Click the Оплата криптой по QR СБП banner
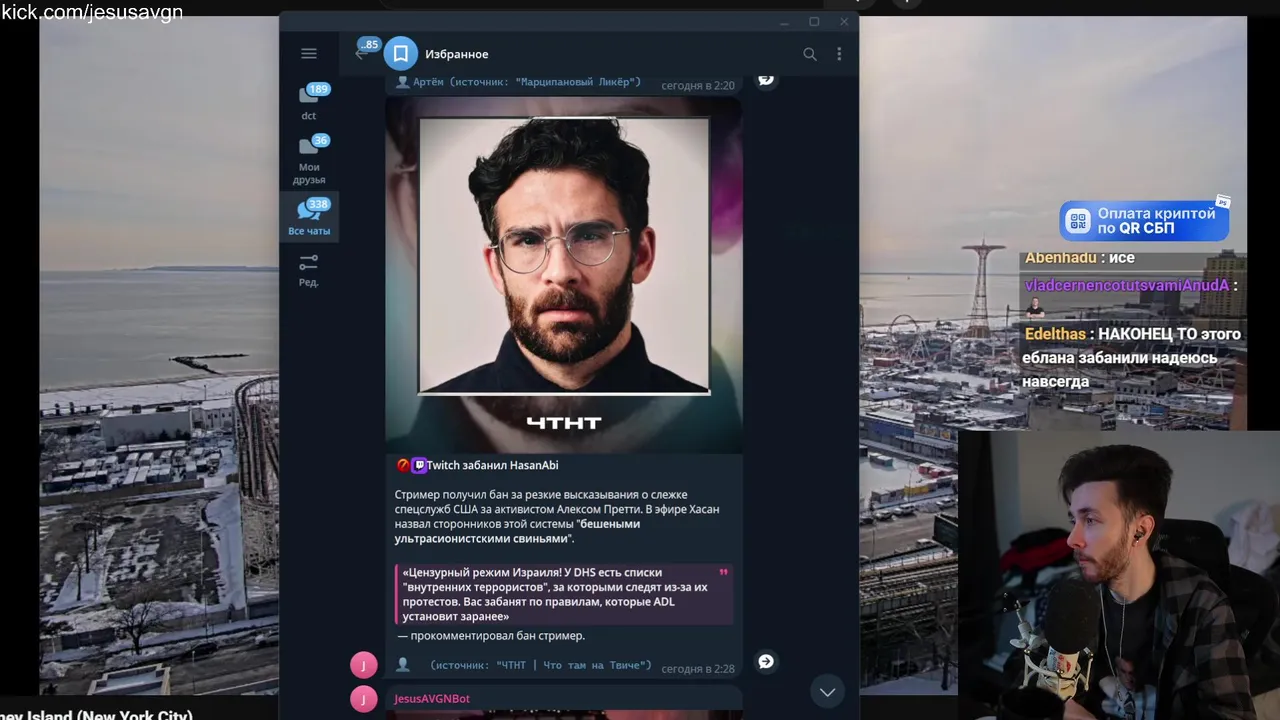The height and width of the screenshot is (720, 1280). tap(1144, 221)
